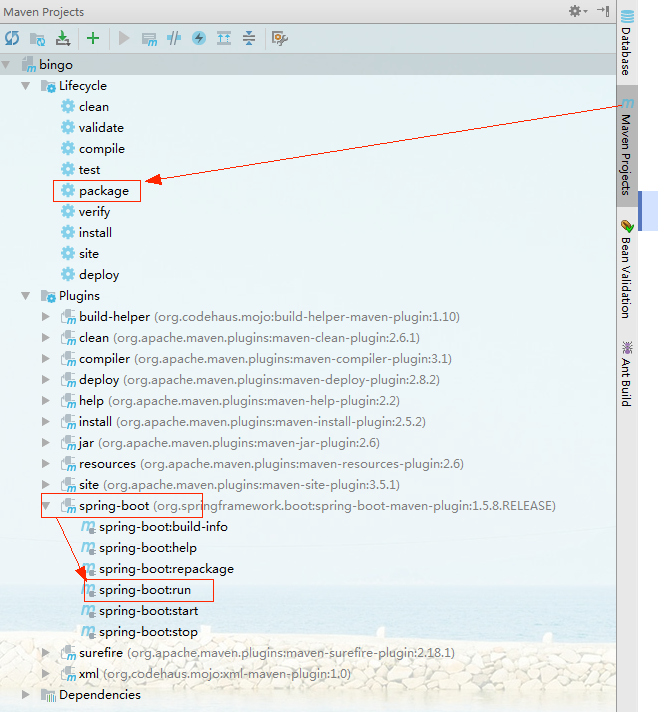Click gear icon beside install phase
The image size is (658, 712).
68,232
